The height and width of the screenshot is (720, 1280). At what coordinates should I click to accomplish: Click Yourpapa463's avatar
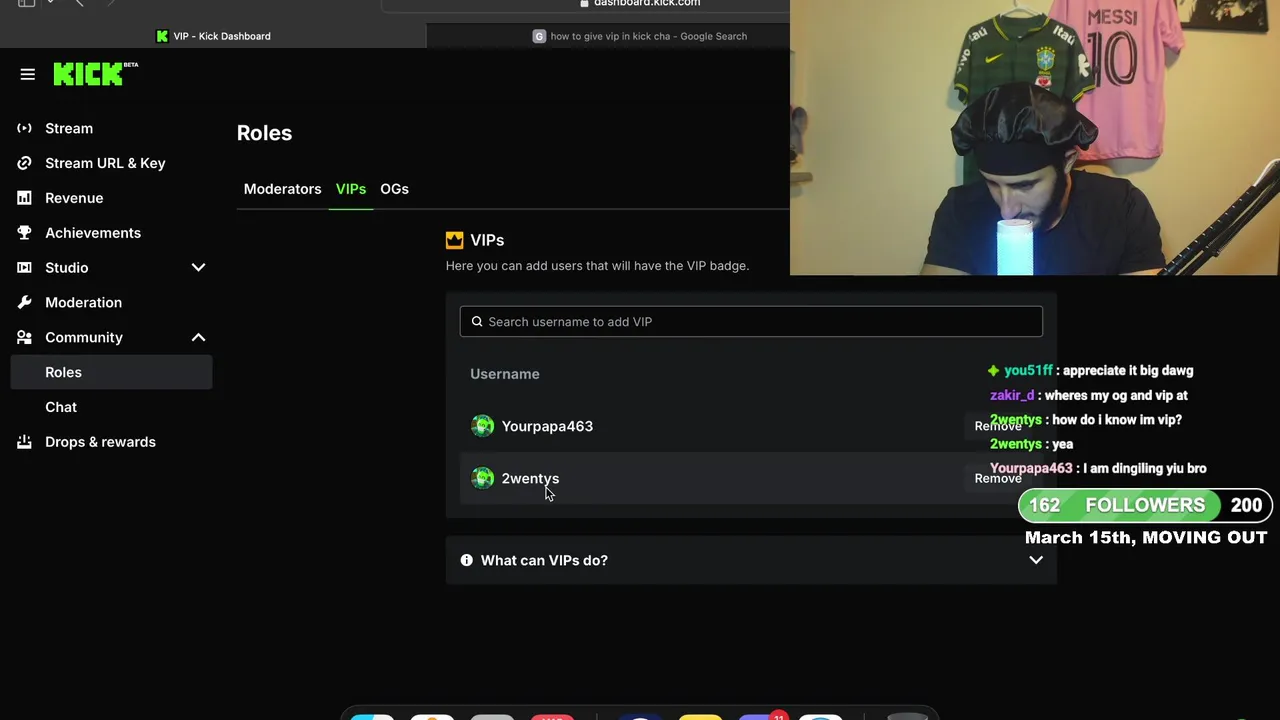point(483,426)
